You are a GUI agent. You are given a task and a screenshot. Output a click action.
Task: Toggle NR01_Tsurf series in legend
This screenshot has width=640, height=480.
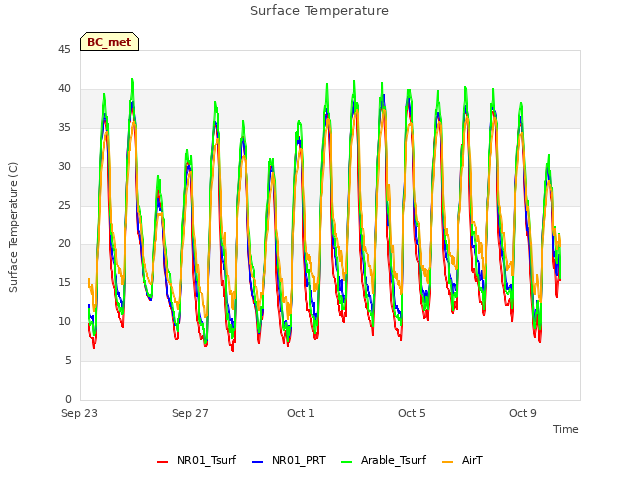[196, 460]
